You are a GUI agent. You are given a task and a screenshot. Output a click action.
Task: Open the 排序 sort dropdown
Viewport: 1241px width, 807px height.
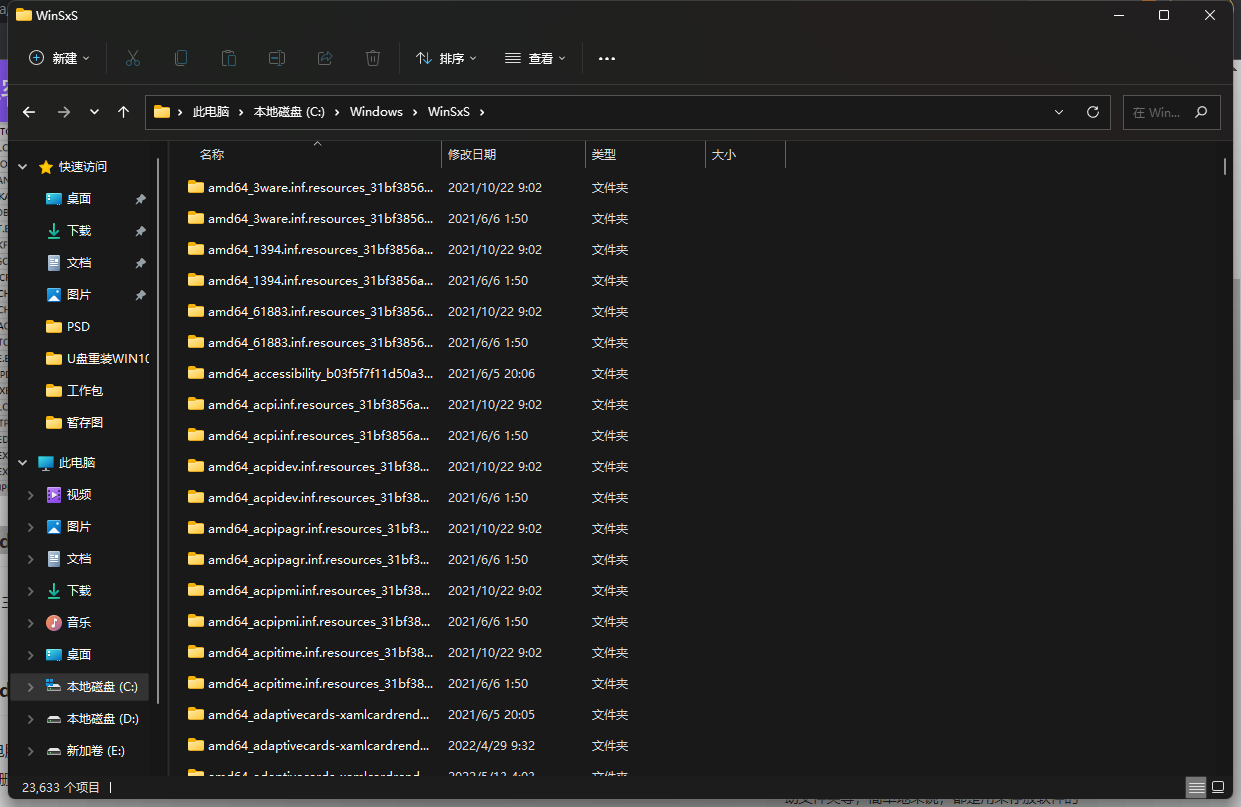point(447,58)
